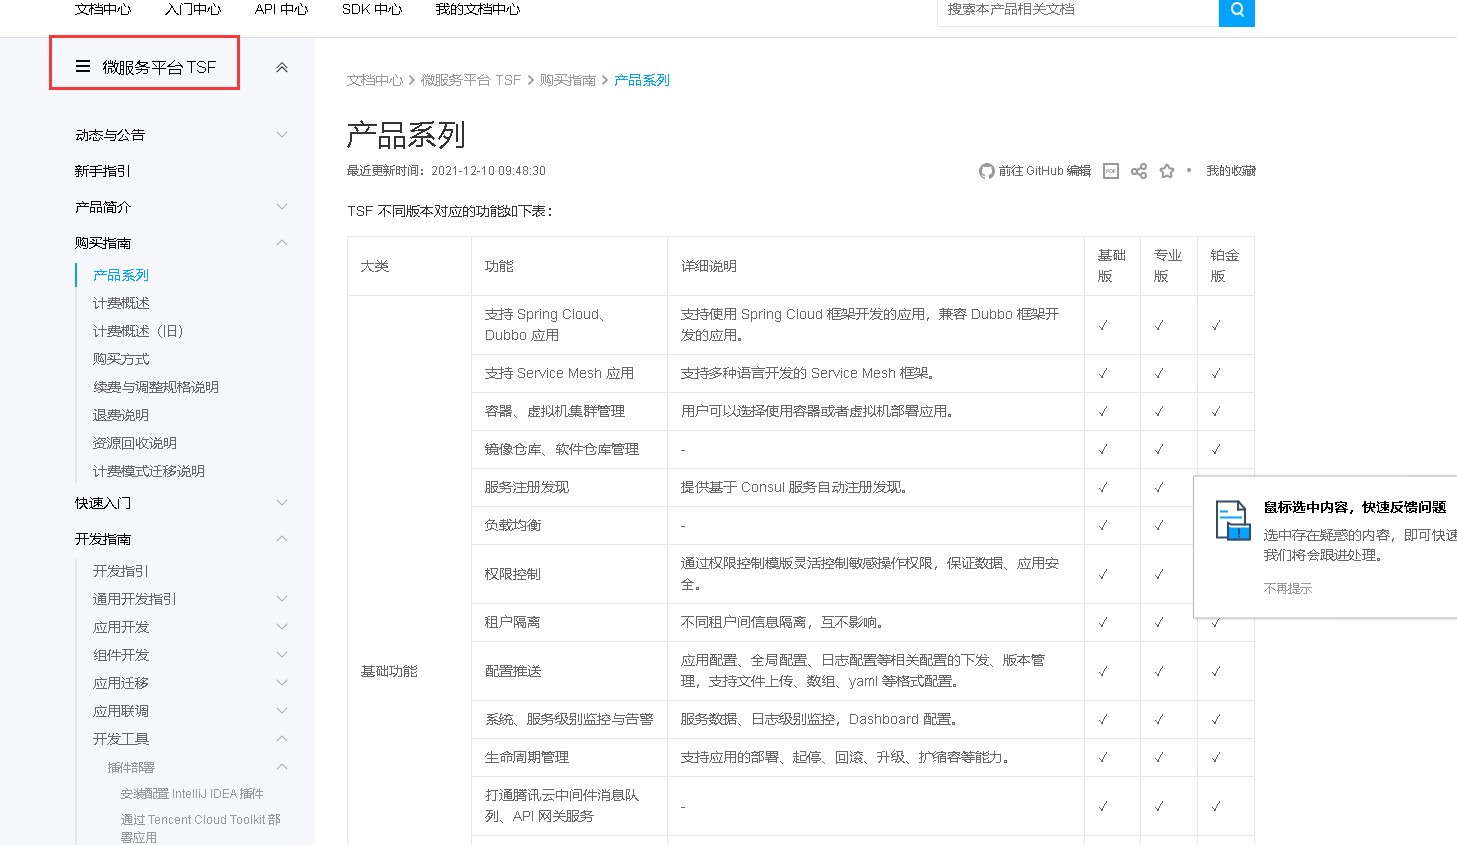Open SDK 中心 in top navigation
Image resolution: width=1457 pixels, height=845 pixels.
372,9
